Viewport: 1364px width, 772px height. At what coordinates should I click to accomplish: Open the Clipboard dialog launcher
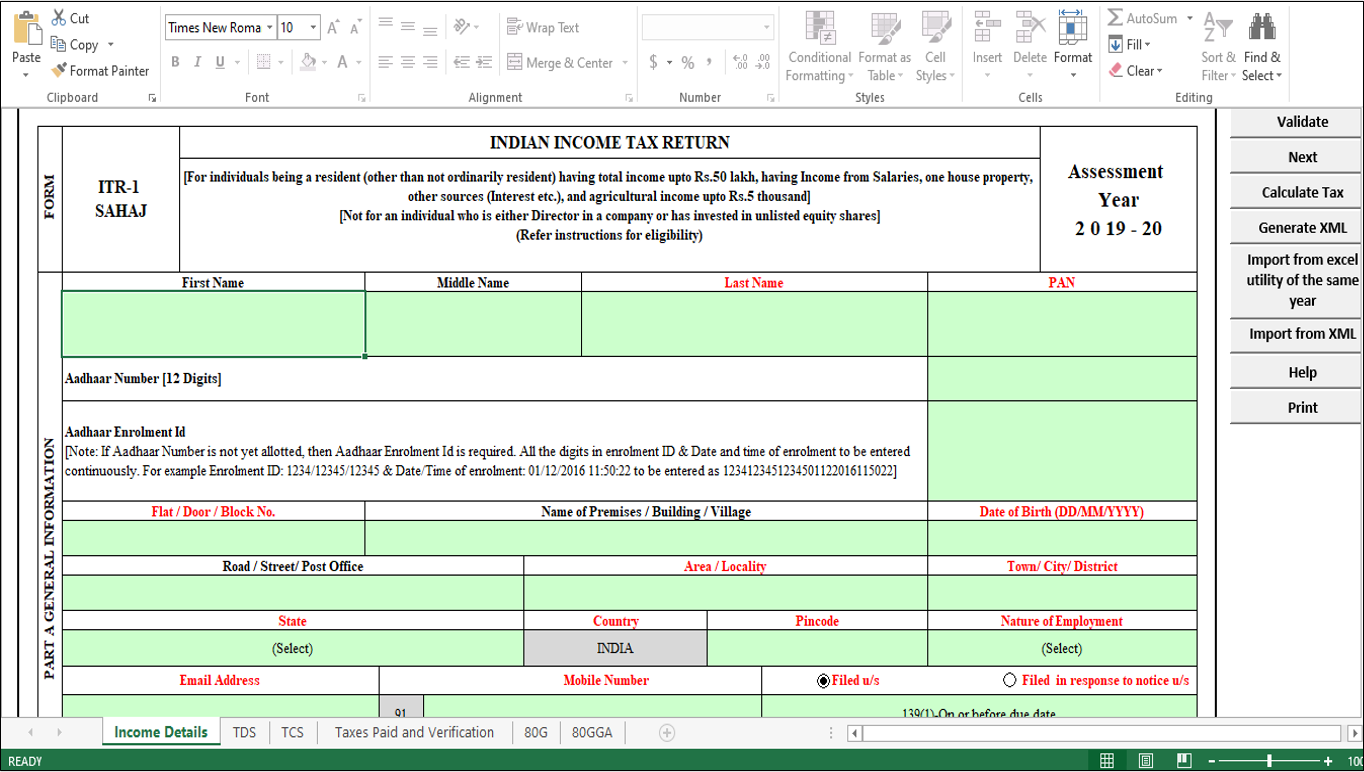[x=152, y=98]
